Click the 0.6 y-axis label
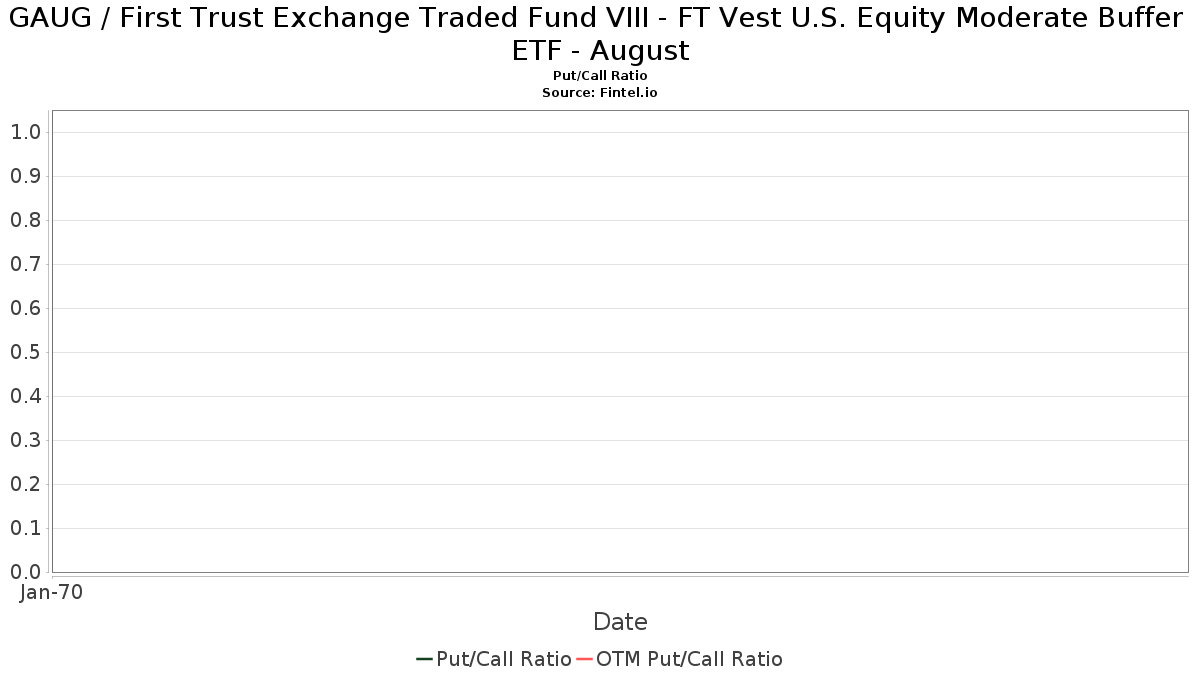This screenshot has height=675, width=1200. [25, 308]
